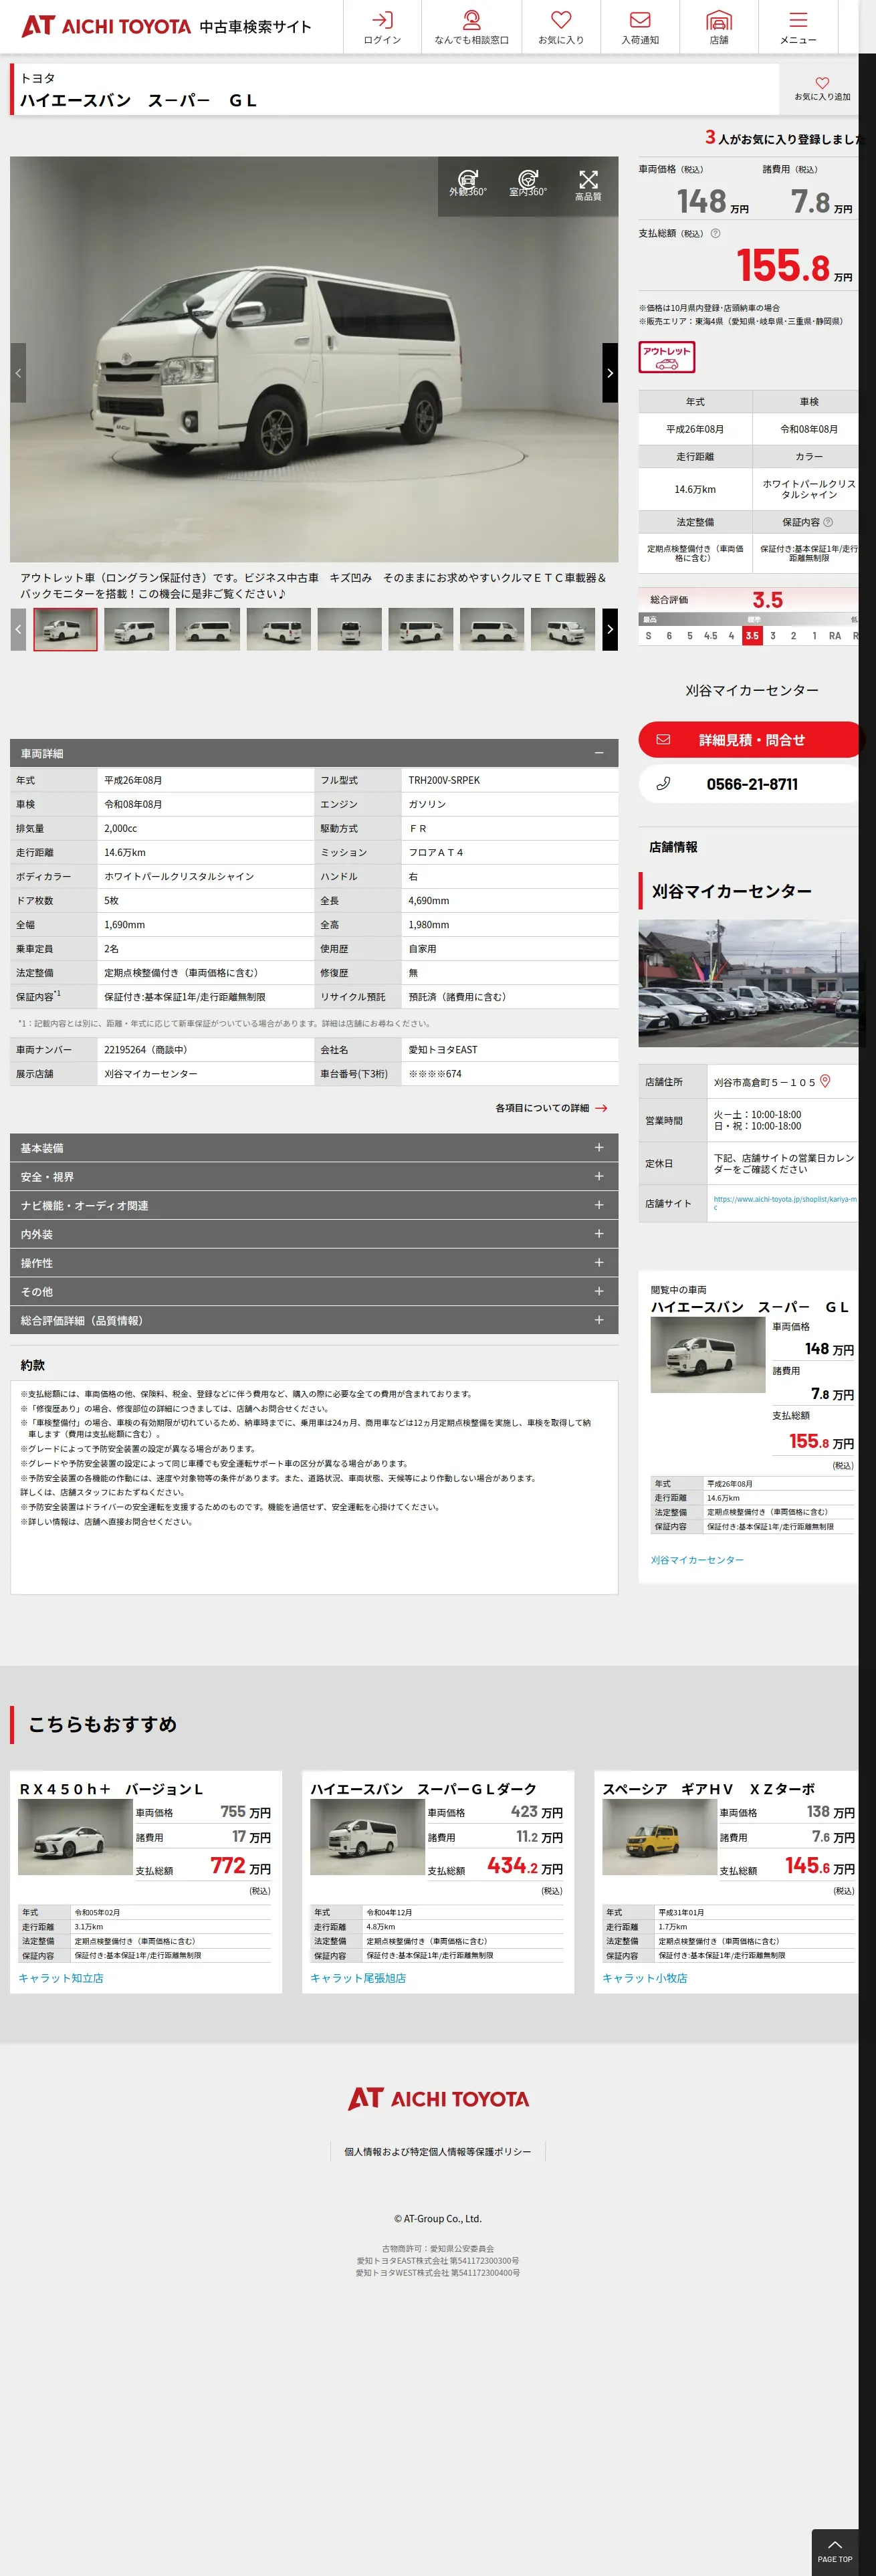Open viewed car ハイエースバン thumbnail
This screenshot has width=876, height=2576.
(x=708, y=1355)
